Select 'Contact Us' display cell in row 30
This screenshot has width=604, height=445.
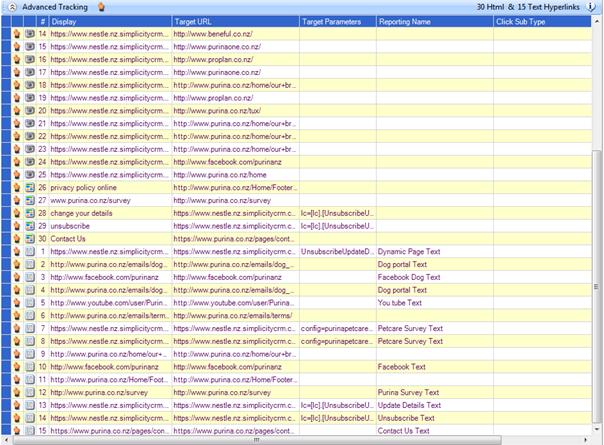click(111, 238)
